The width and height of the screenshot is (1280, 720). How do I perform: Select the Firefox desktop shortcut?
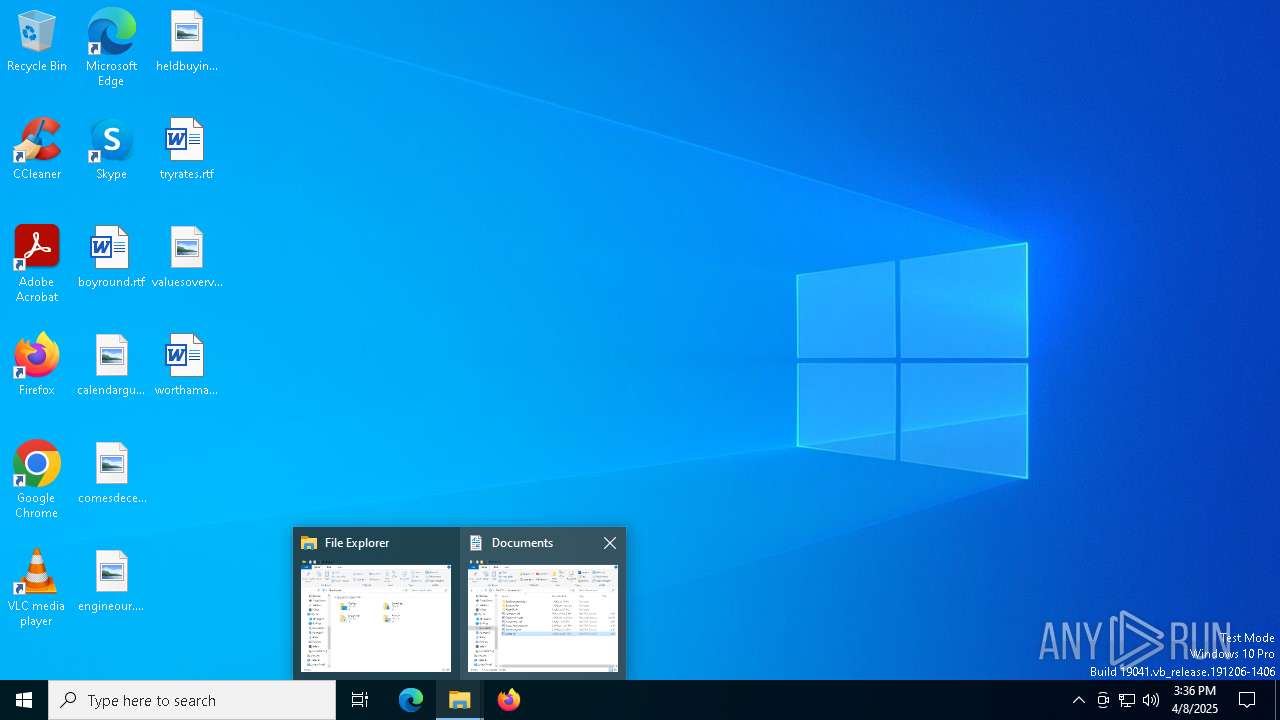pyautogui.click(x=37, y=366)
